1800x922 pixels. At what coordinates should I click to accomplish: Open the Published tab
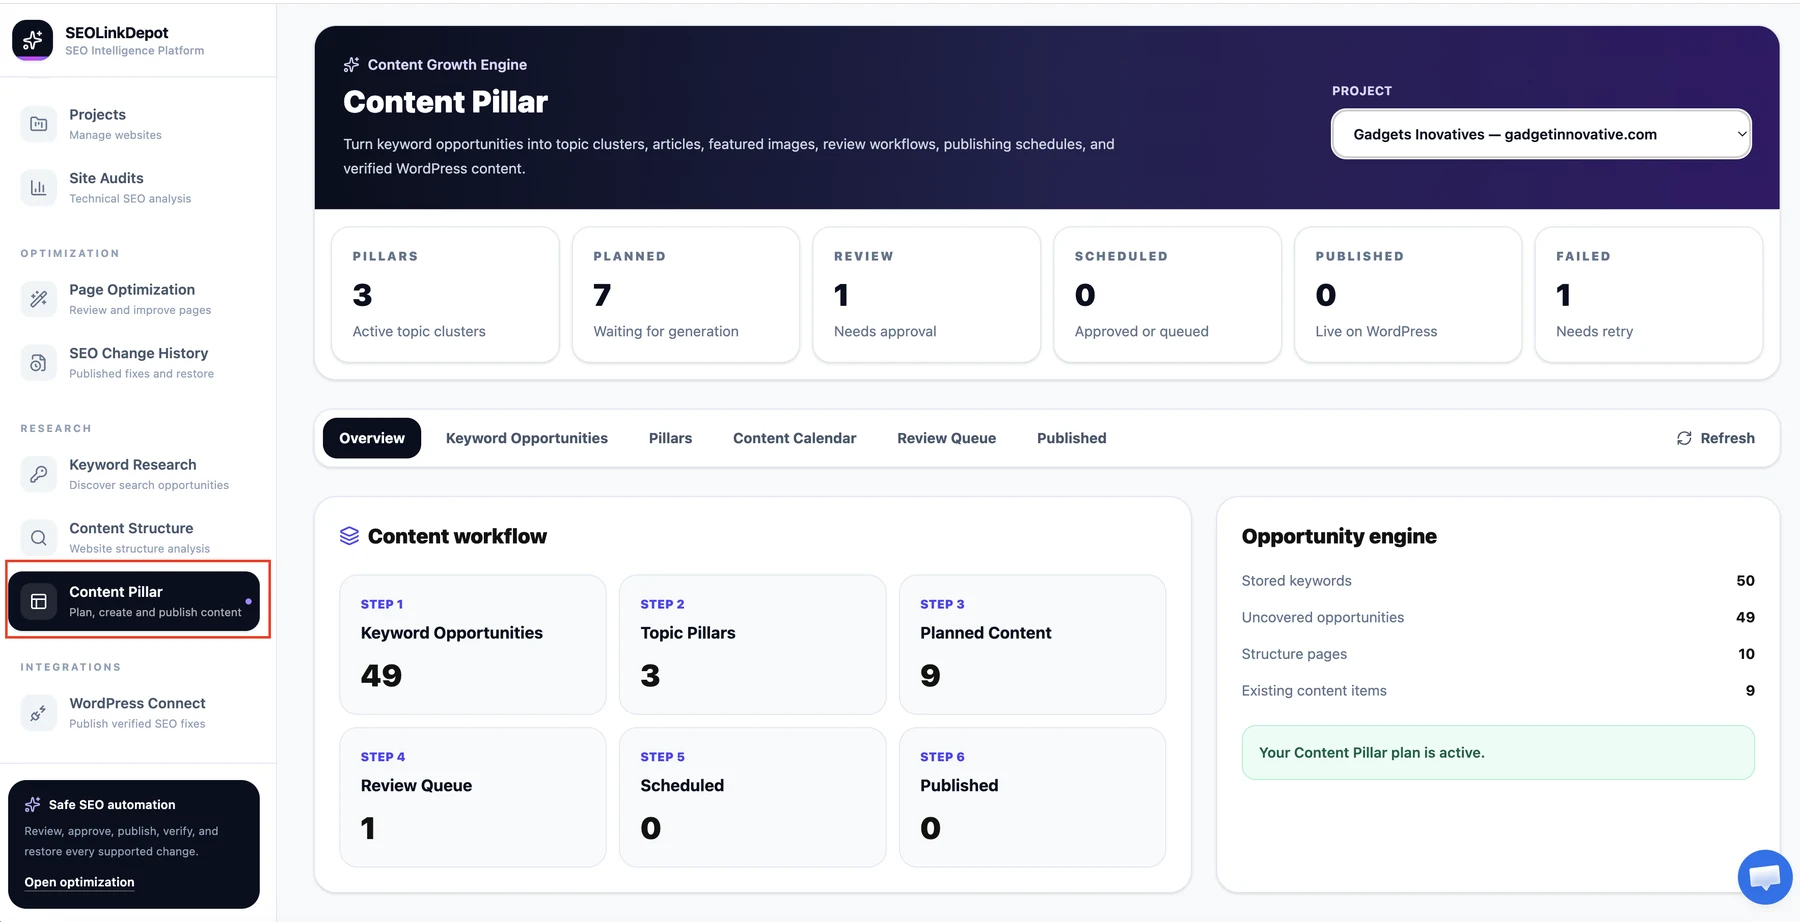click(1072, 438)
